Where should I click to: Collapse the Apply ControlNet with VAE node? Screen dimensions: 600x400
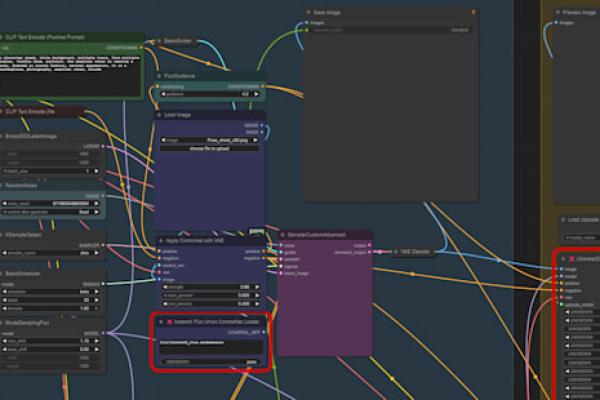[161, 241]
